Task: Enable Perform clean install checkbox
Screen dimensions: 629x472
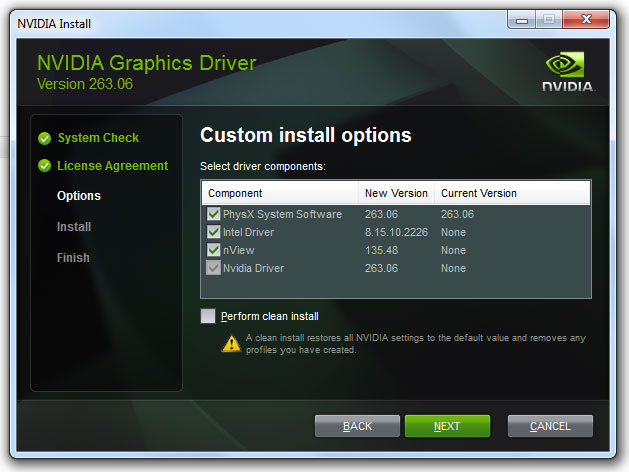Action: pos(208,316)
